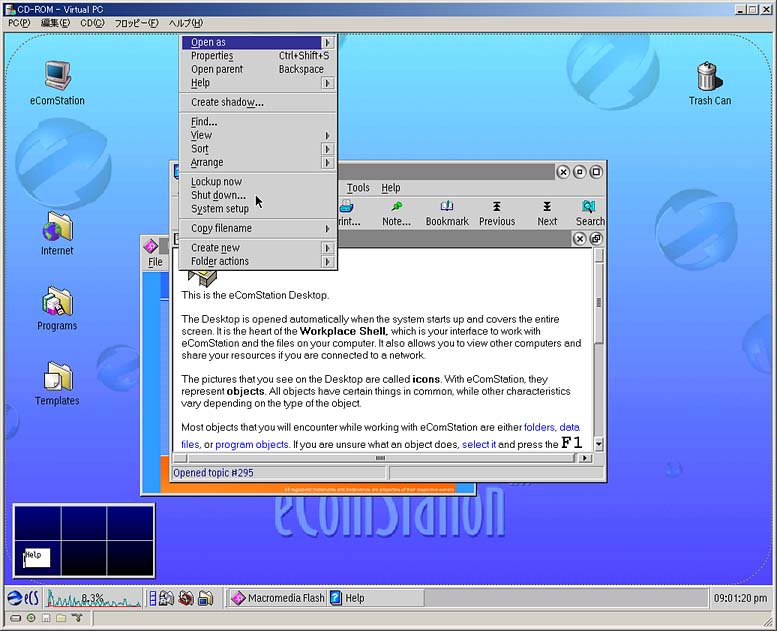Close the inner Help topic pane

(579, 239)
